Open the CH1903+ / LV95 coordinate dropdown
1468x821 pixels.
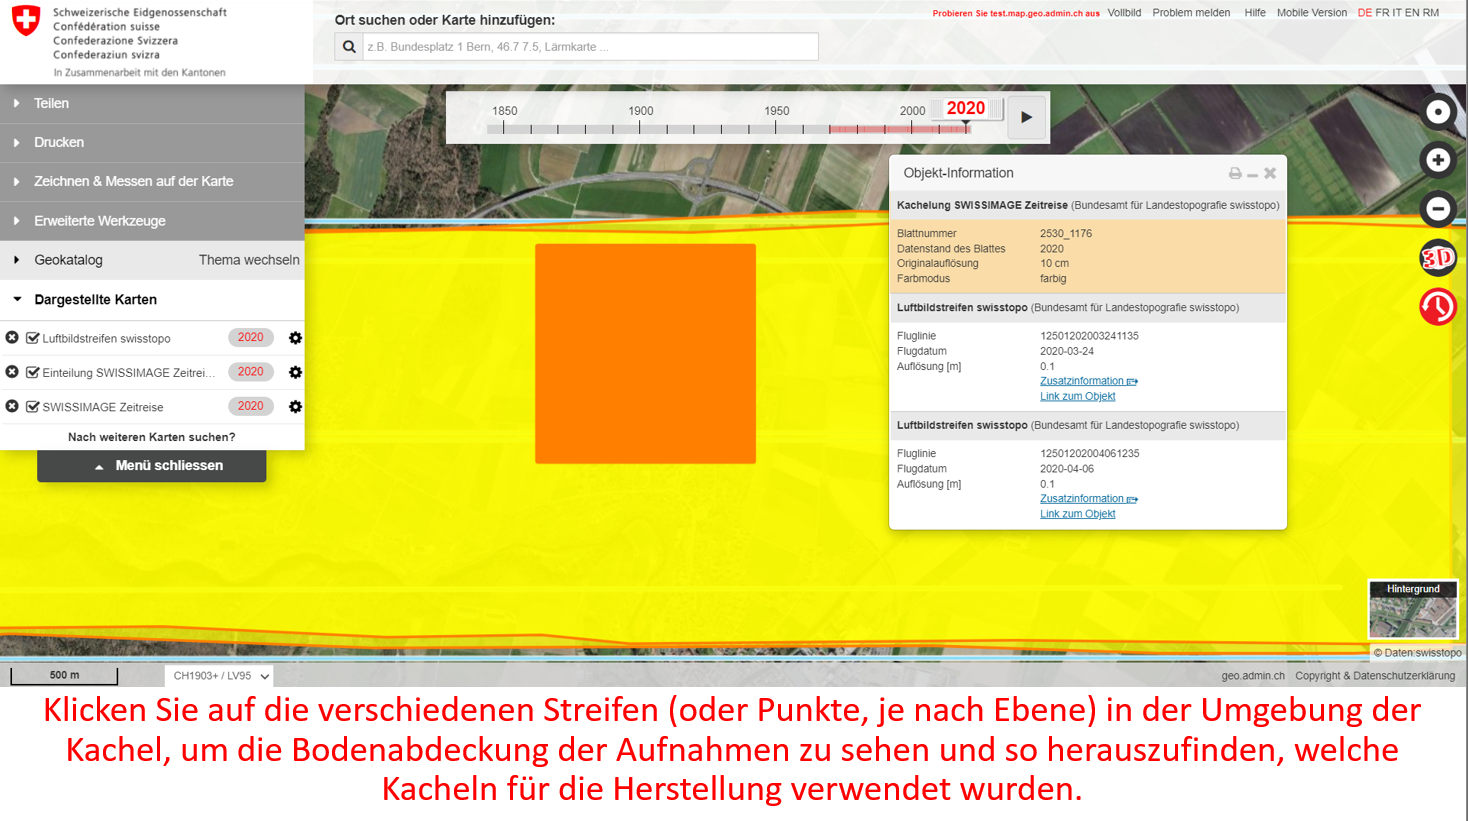pos(220,676)
